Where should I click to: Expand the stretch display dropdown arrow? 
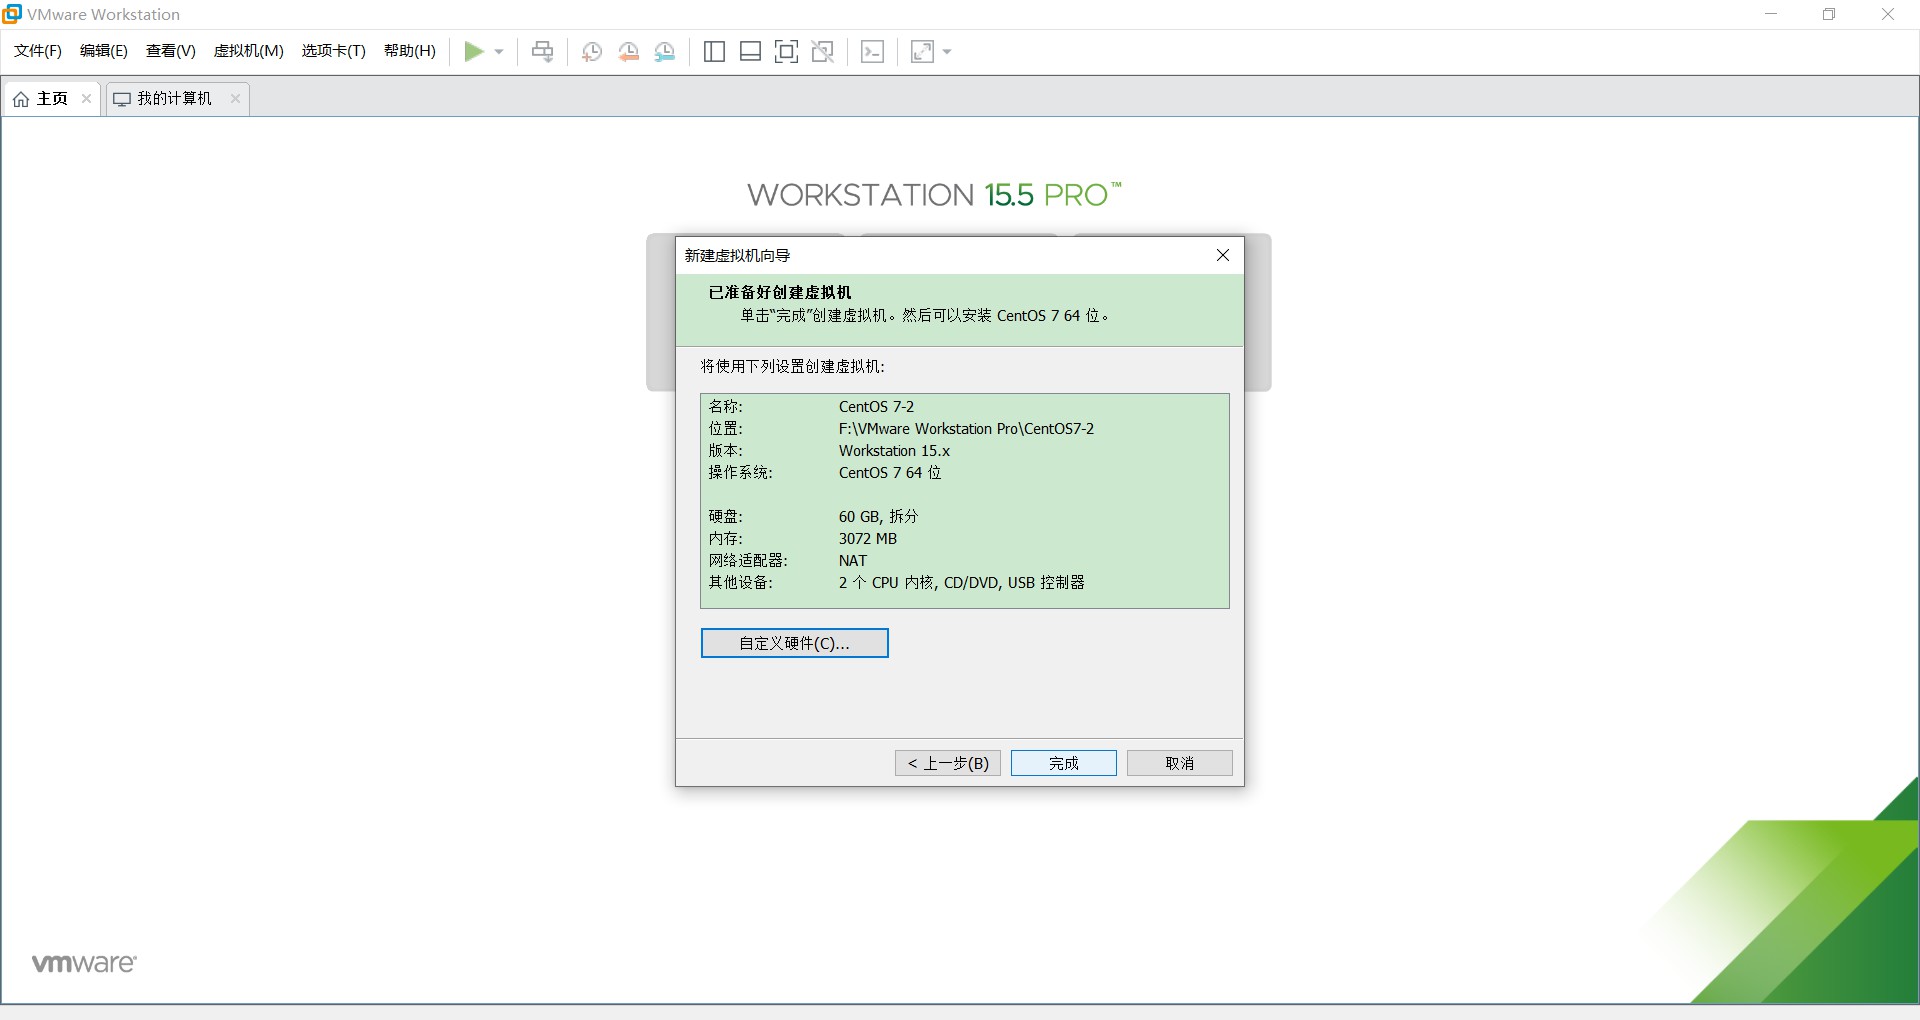947,52
